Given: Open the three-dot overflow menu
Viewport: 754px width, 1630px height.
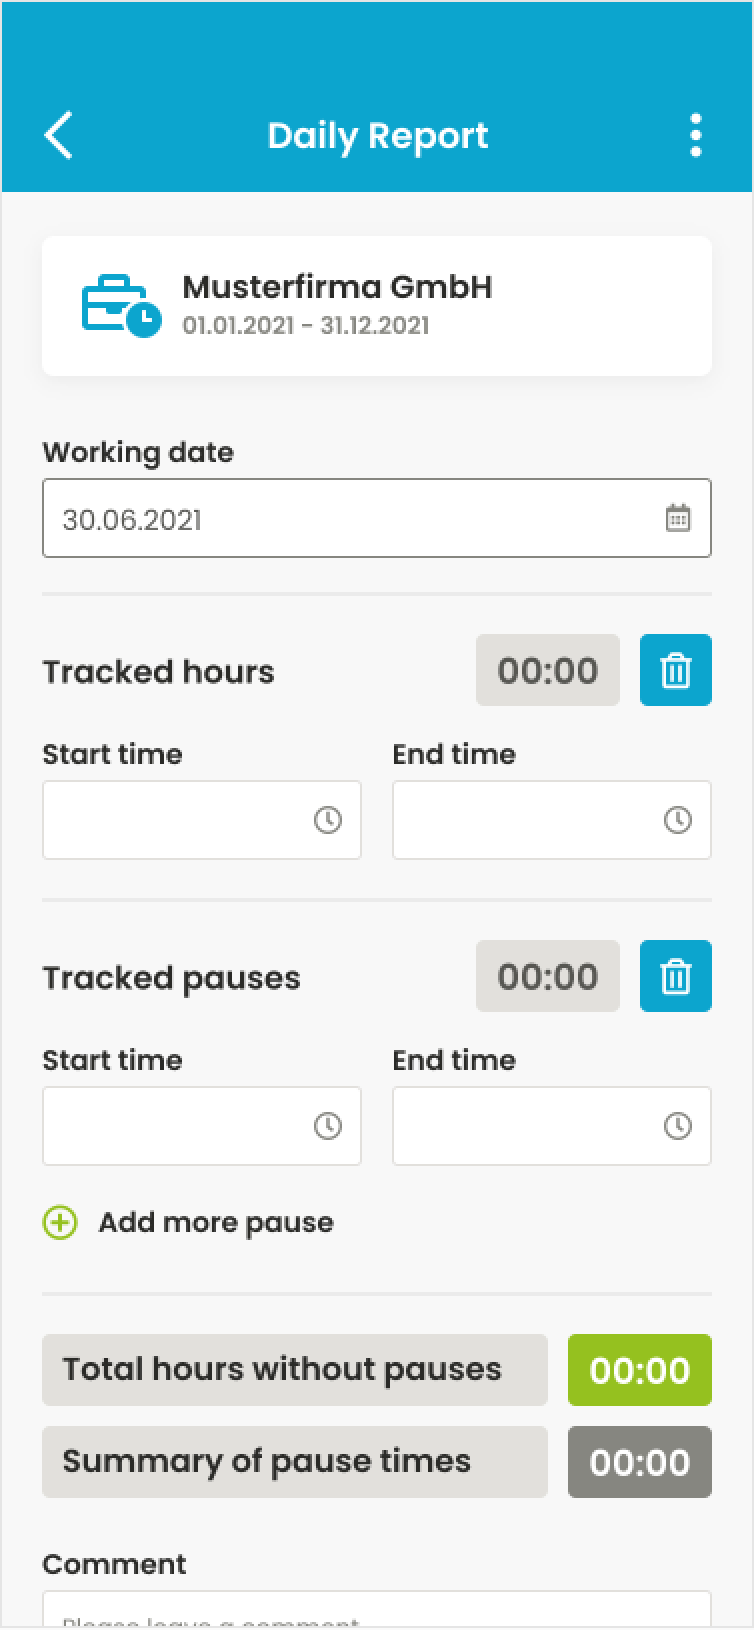Looking at the screenshot, I should pos(695,135).
